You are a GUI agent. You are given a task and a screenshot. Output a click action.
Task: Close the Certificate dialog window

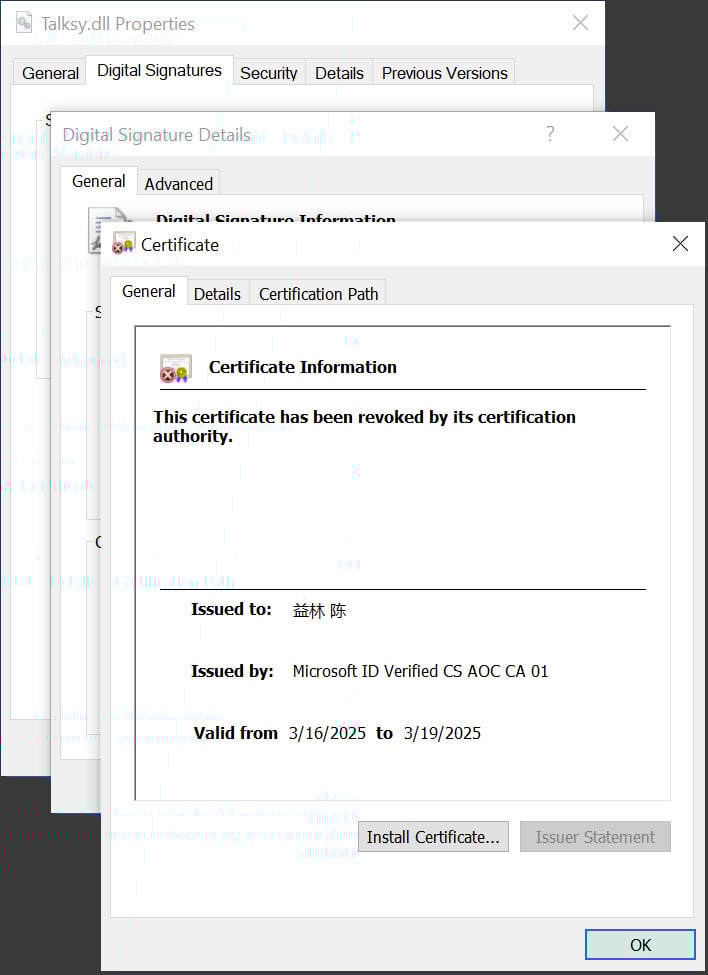tap(681, 244)
